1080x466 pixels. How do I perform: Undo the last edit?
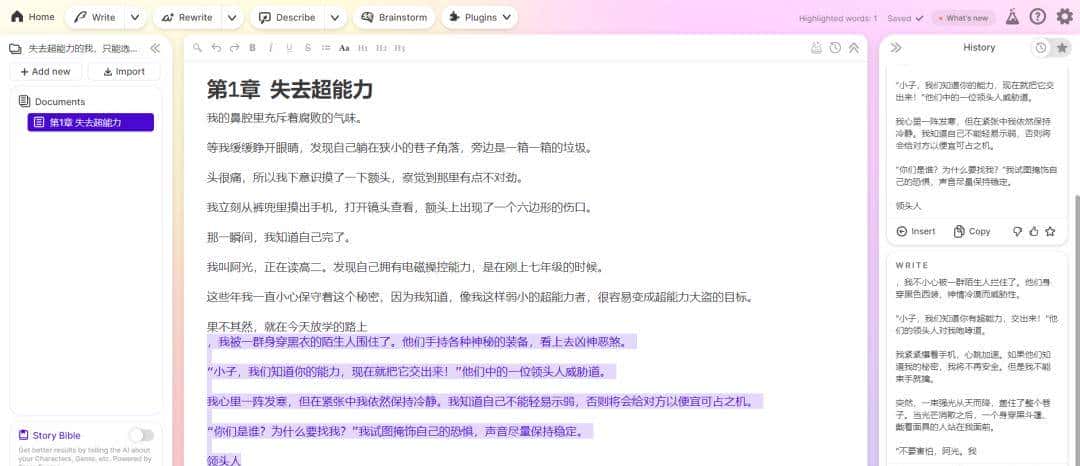(x=216, y=47)
